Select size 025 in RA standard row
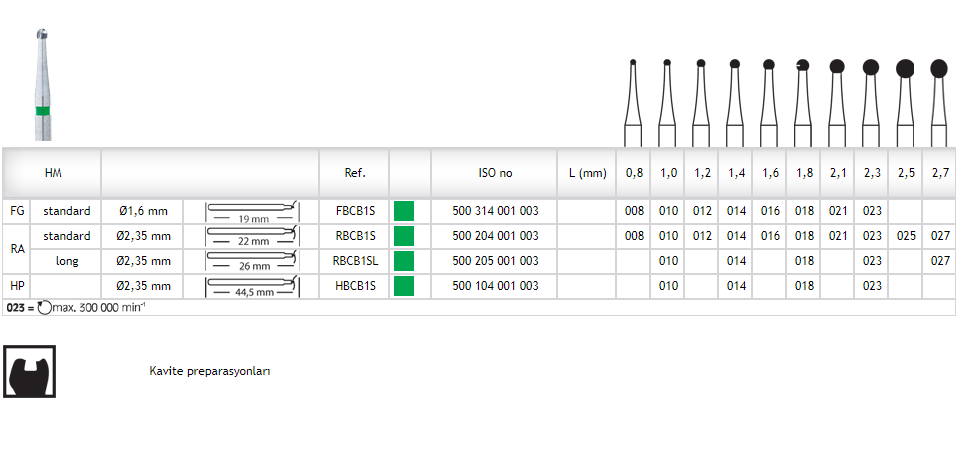Image resolution: width=961 pixels, height=467 pixels. (906, 236)
